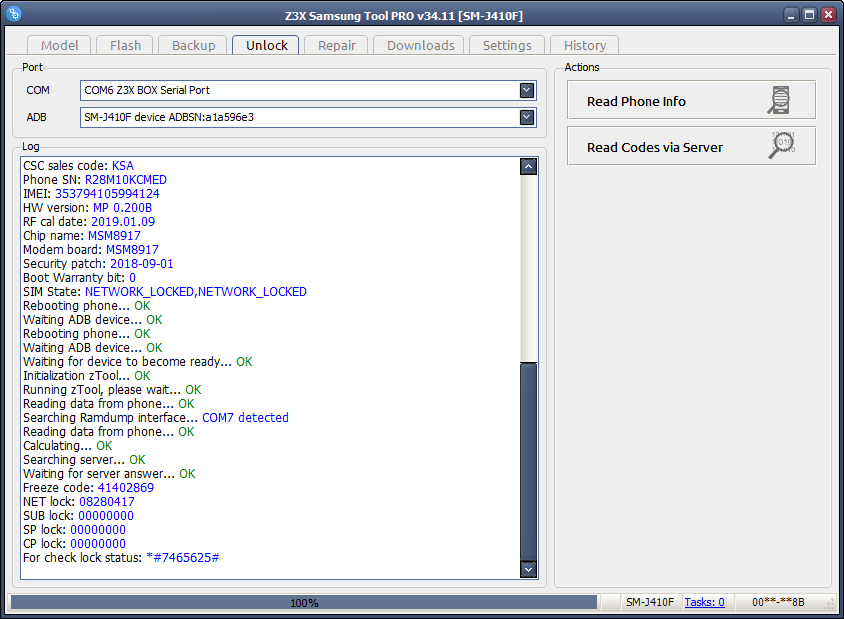Click the Modem board MSM8917 value

tap(132, 250)
